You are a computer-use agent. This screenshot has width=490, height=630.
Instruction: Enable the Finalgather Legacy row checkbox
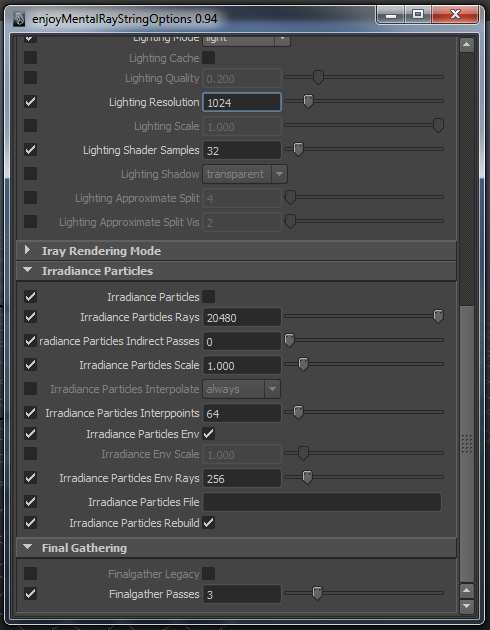31,573
